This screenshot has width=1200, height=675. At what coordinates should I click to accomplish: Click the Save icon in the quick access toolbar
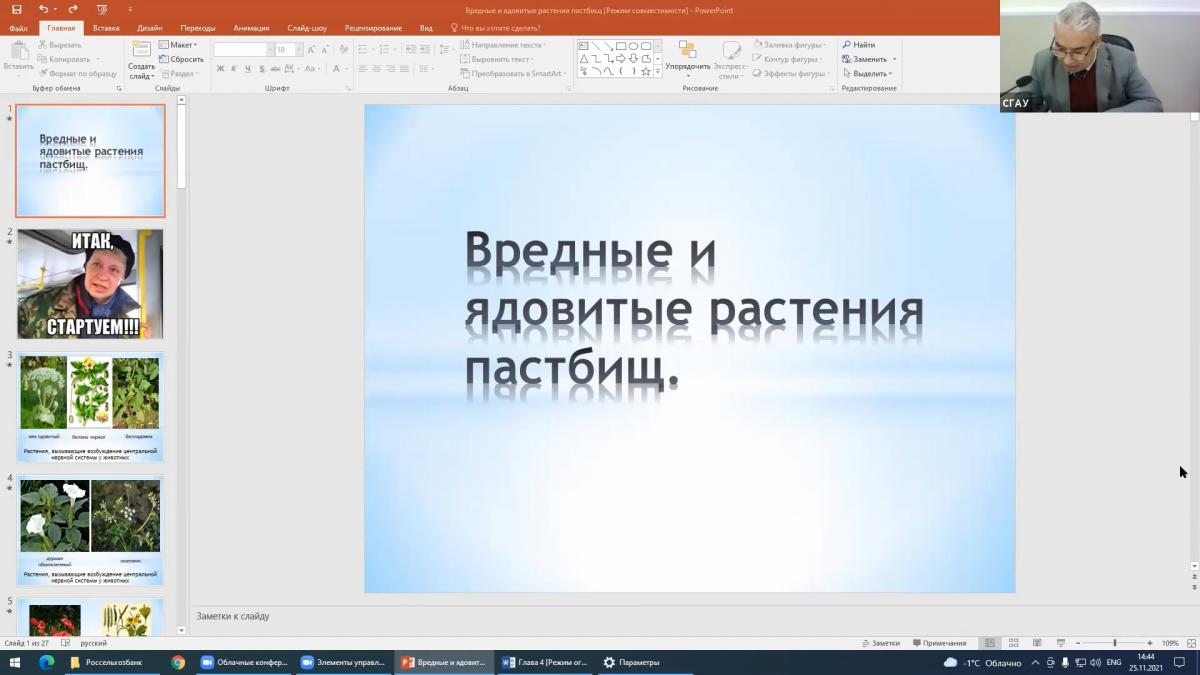17,9
